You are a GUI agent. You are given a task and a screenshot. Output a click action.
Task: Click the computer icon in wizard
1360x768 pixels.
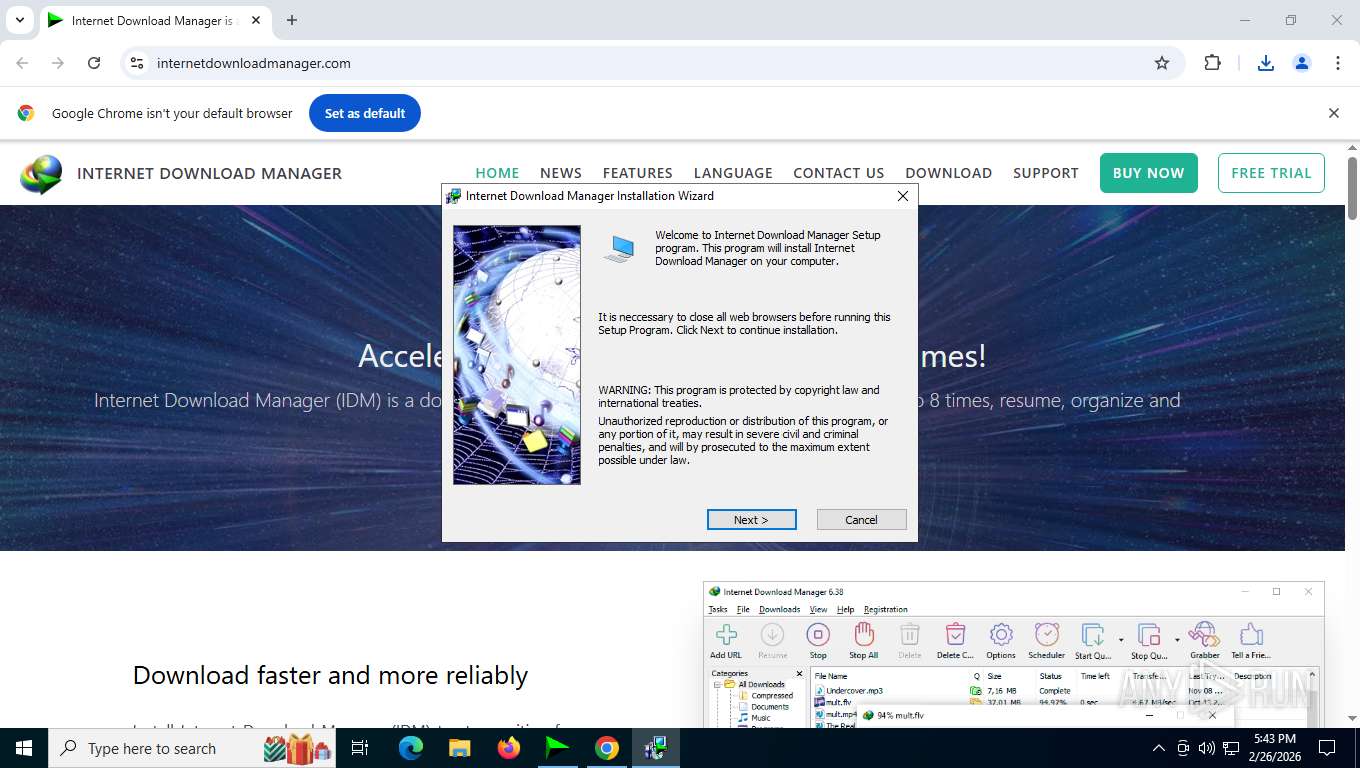pos(619,248)
